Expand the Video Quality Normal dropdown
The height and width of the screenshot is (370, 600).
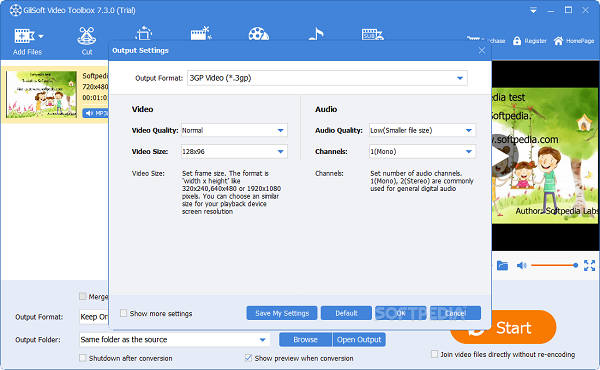pyautogui.click(x=280, y=130)
